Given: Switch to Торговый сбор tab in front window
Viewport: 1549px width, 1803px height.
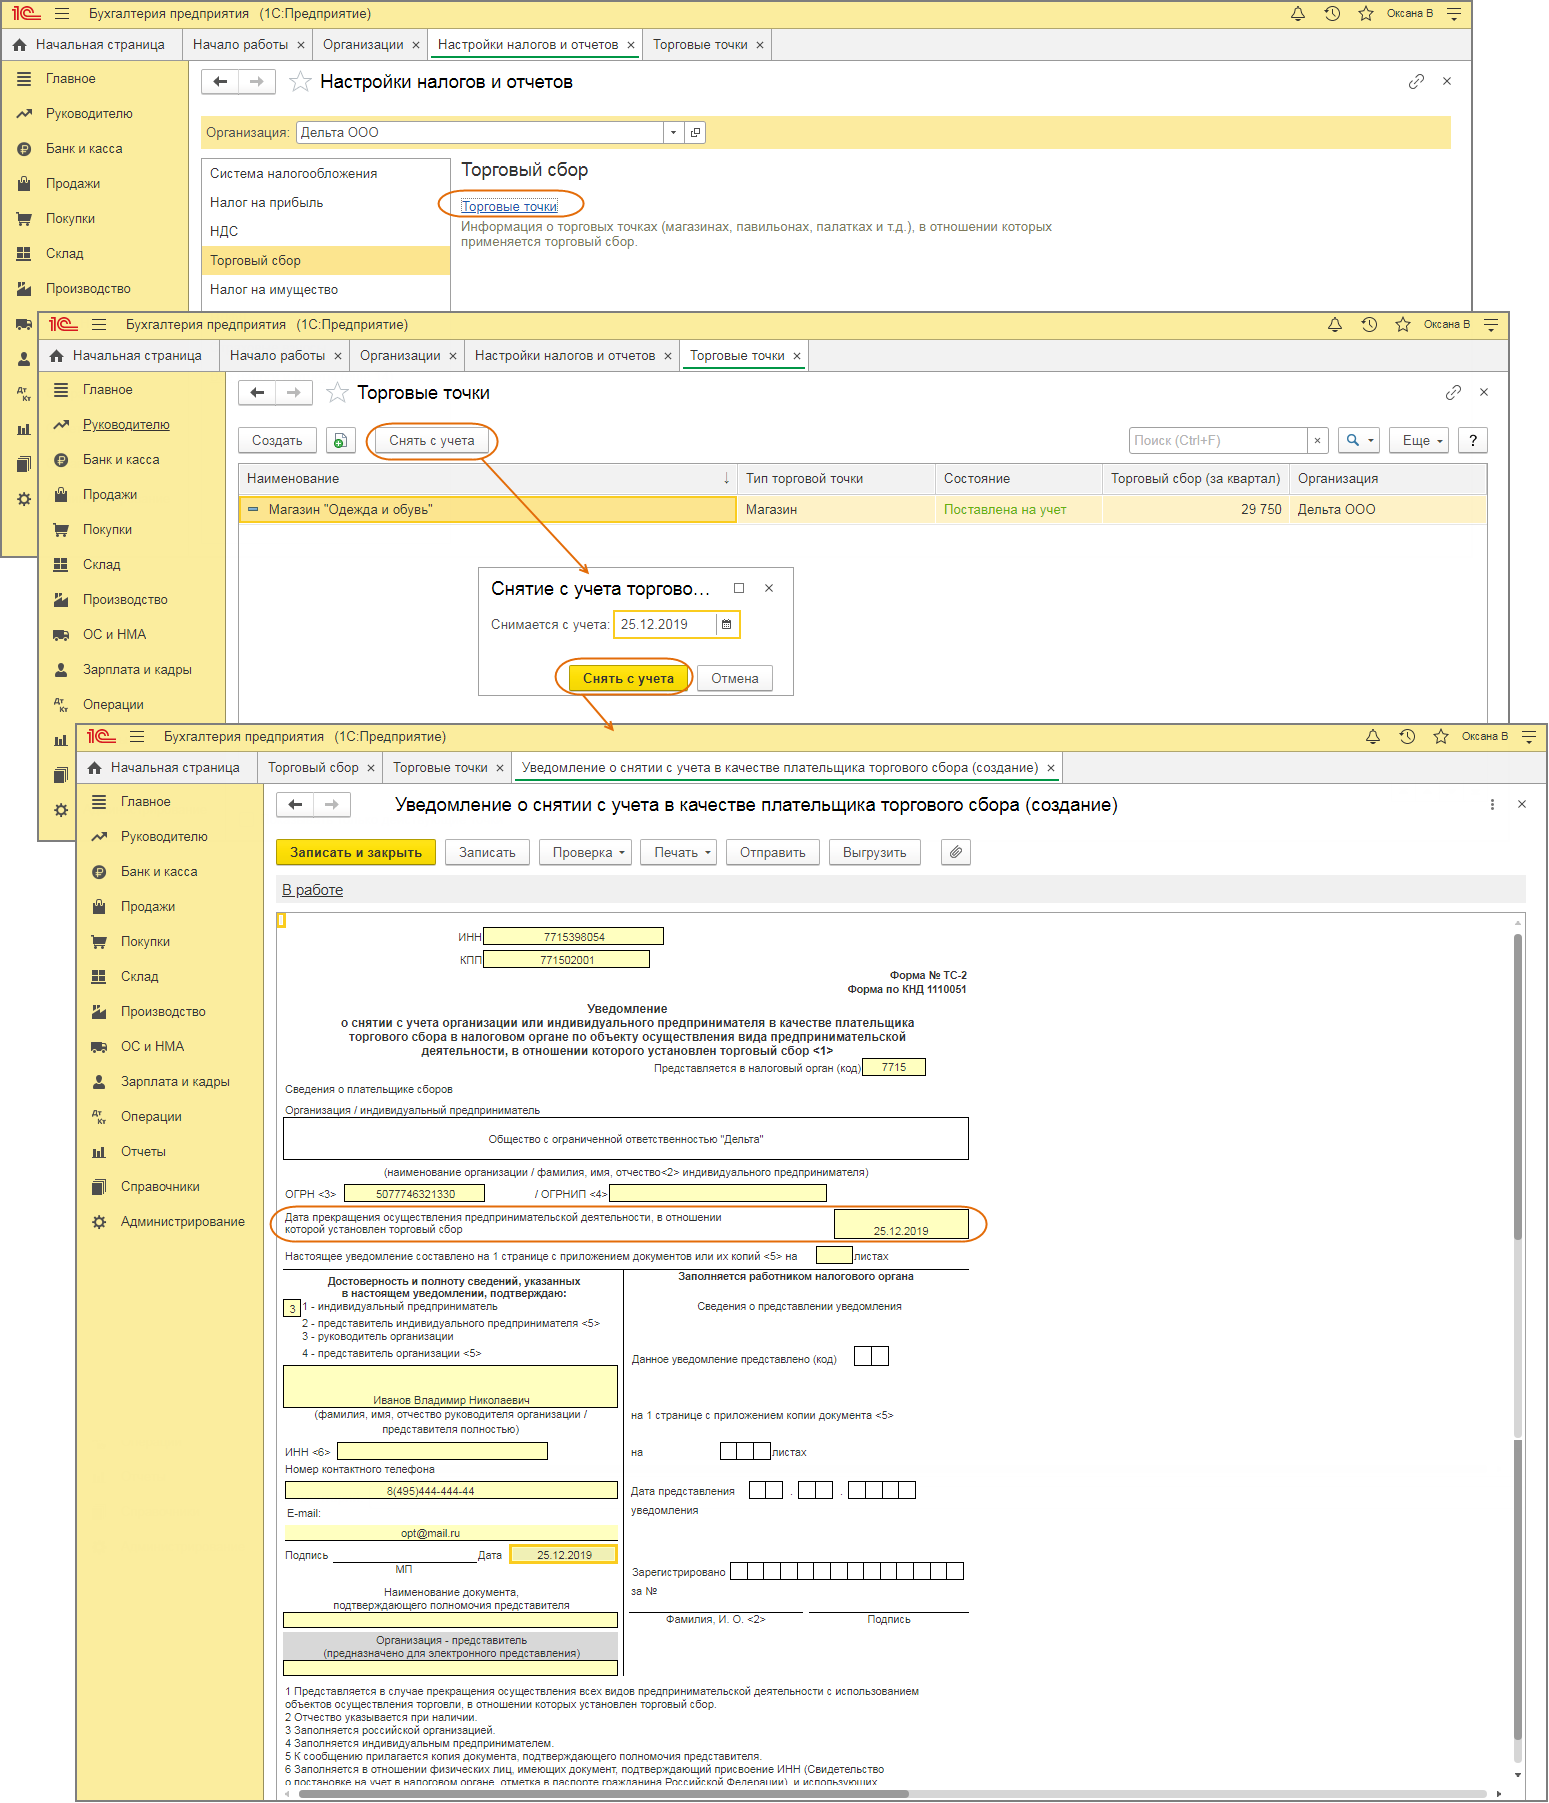Looking at the screenshot, I should (x=313, y=767).
